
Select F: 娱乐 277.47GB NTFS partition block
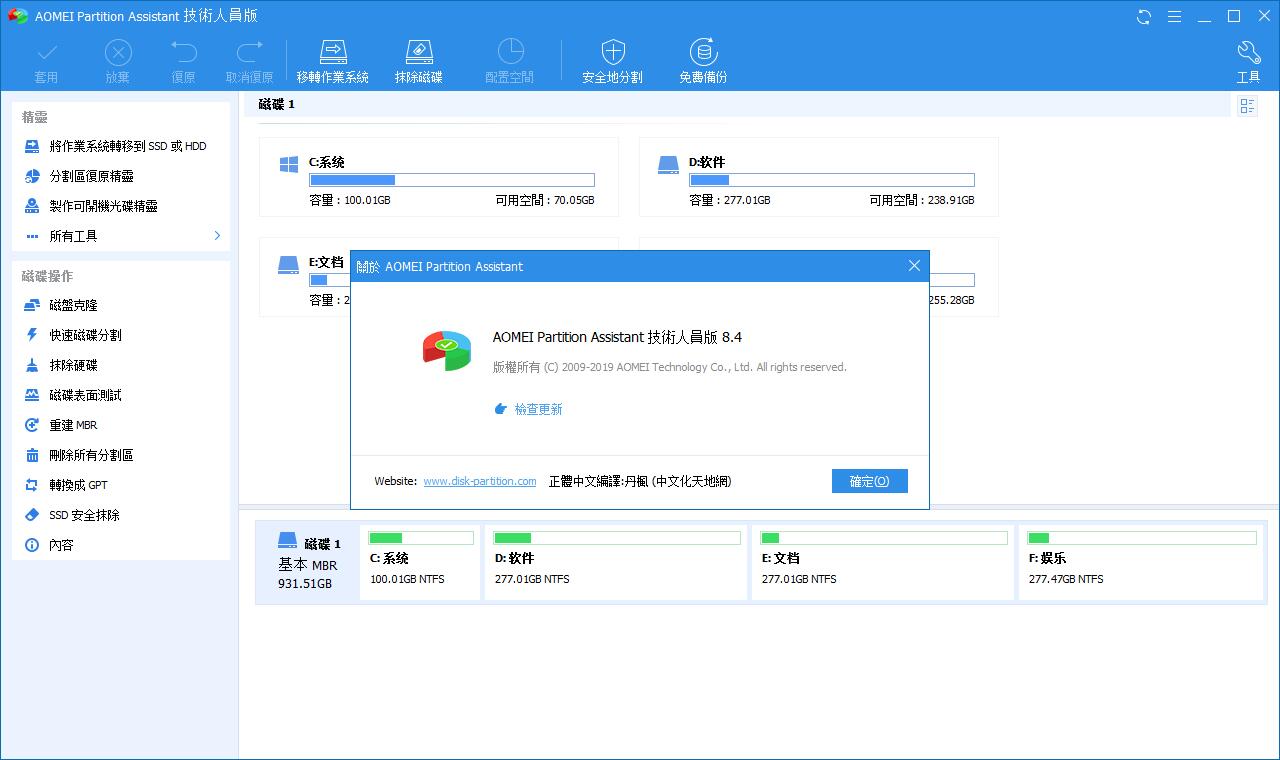(1142, 562)
